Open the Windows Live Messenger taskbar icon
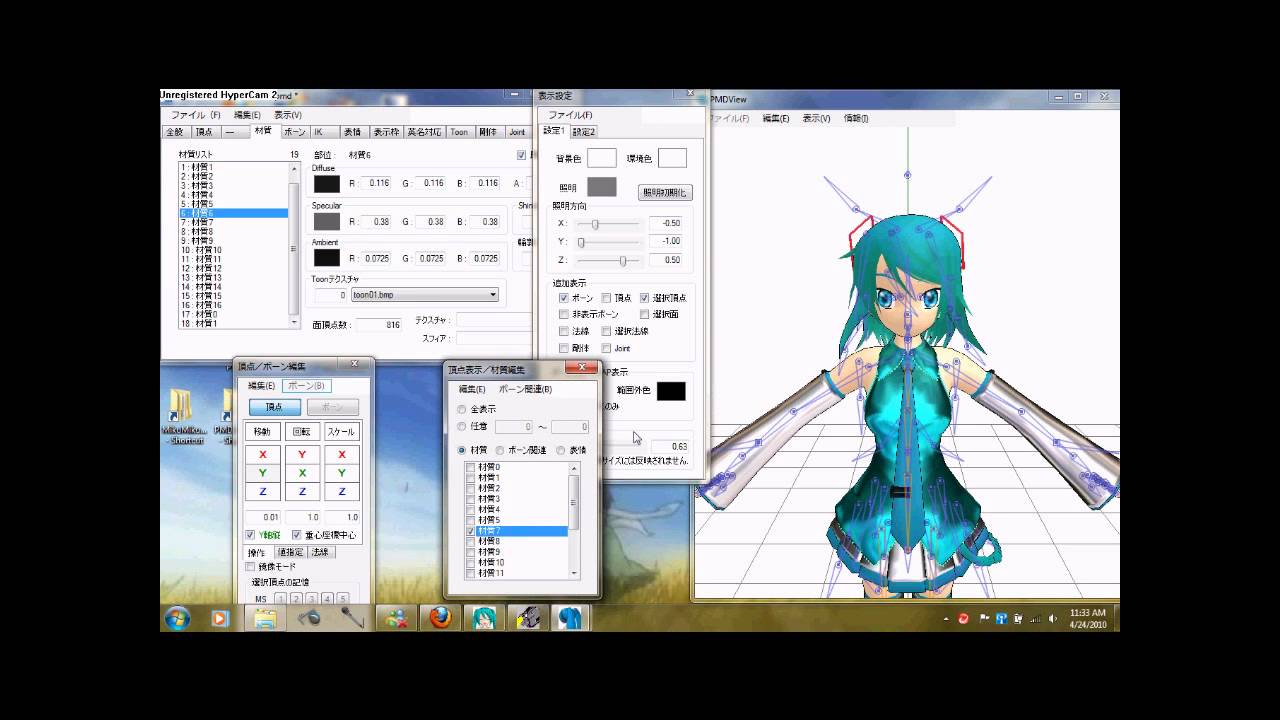This screenshot has width=1280, height=720. [397, 618]
